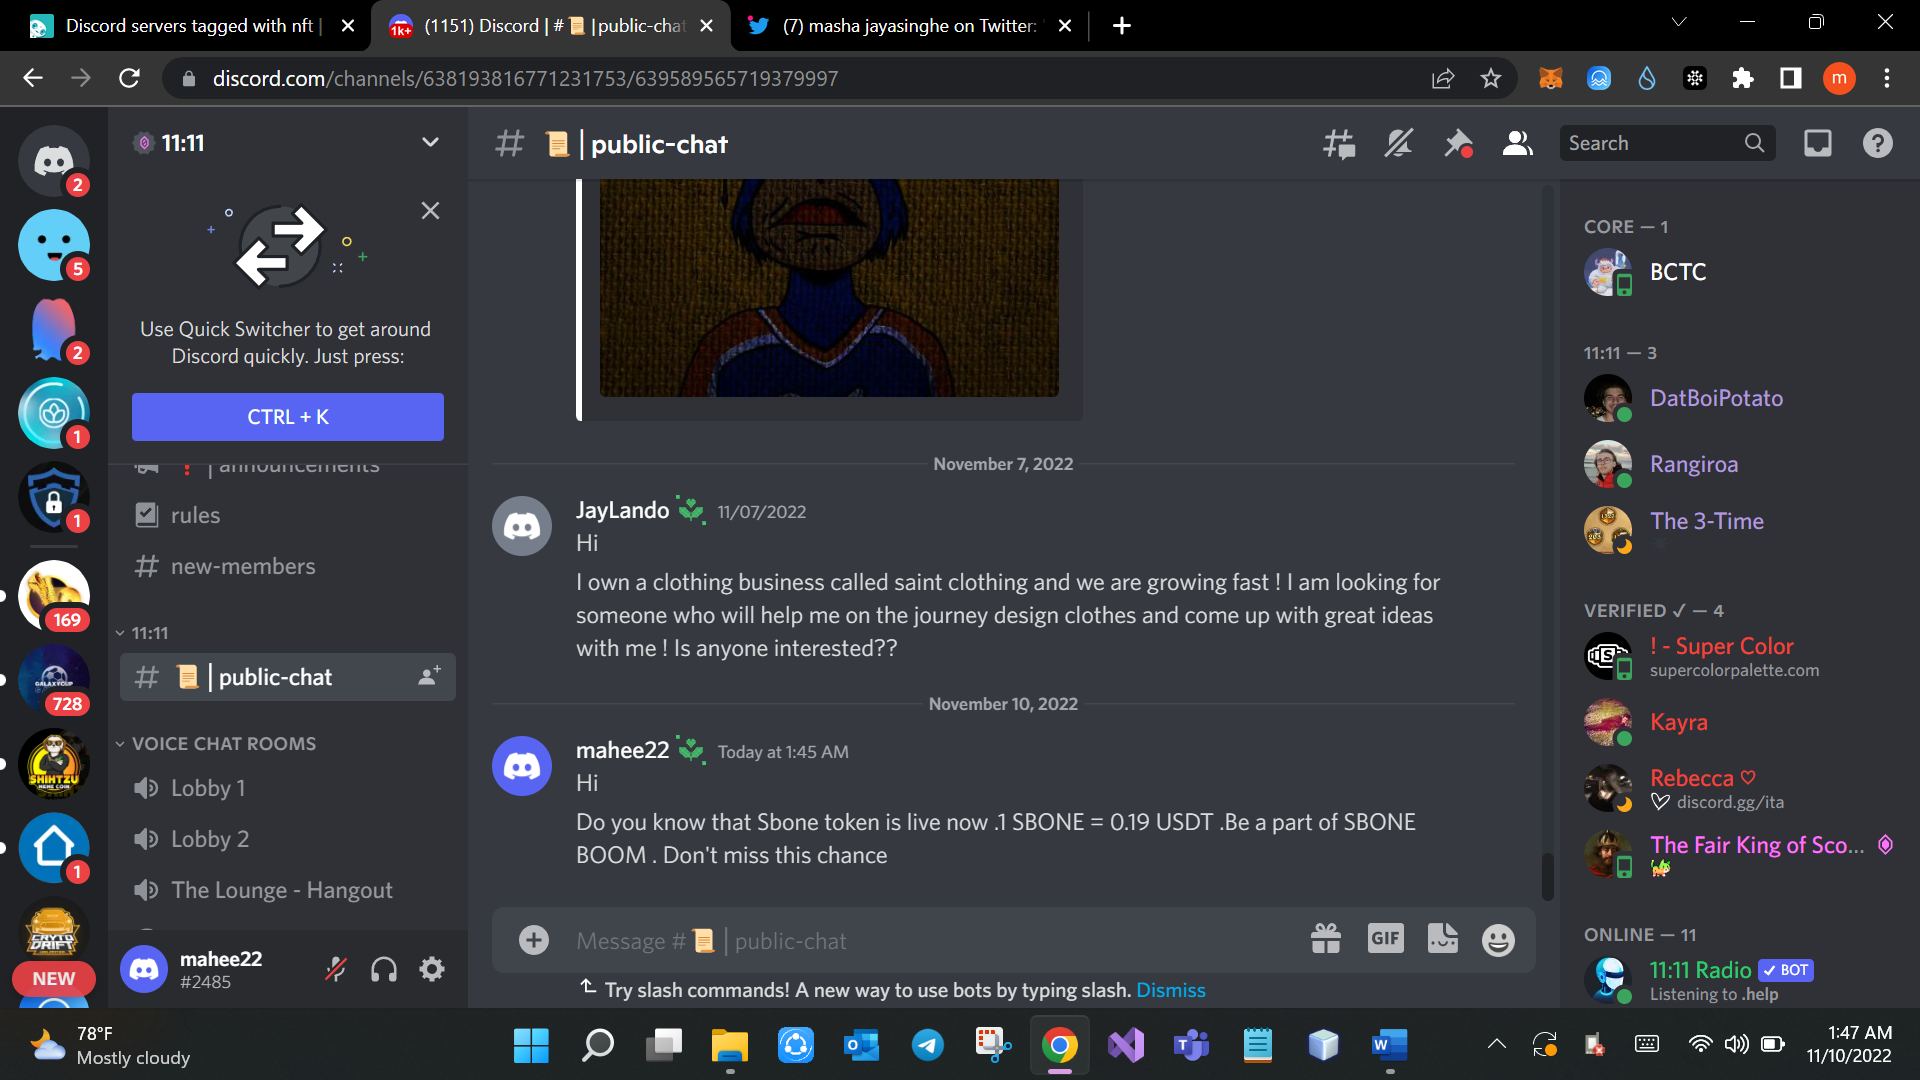Screen dimensions: 1920x1080
Task: Join Lobby 1 voice channel
Action: [x=288, y=788]
